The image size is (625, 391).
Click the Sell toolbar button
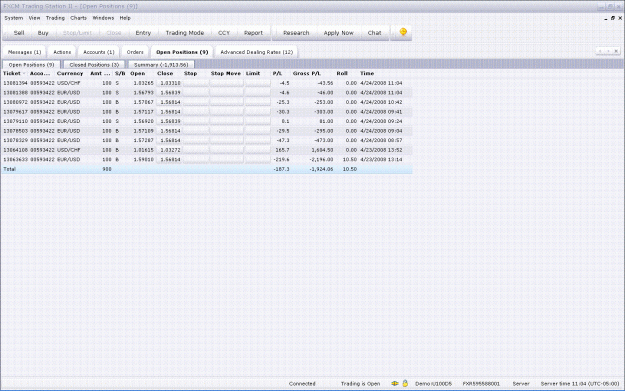tap(19, 33)
